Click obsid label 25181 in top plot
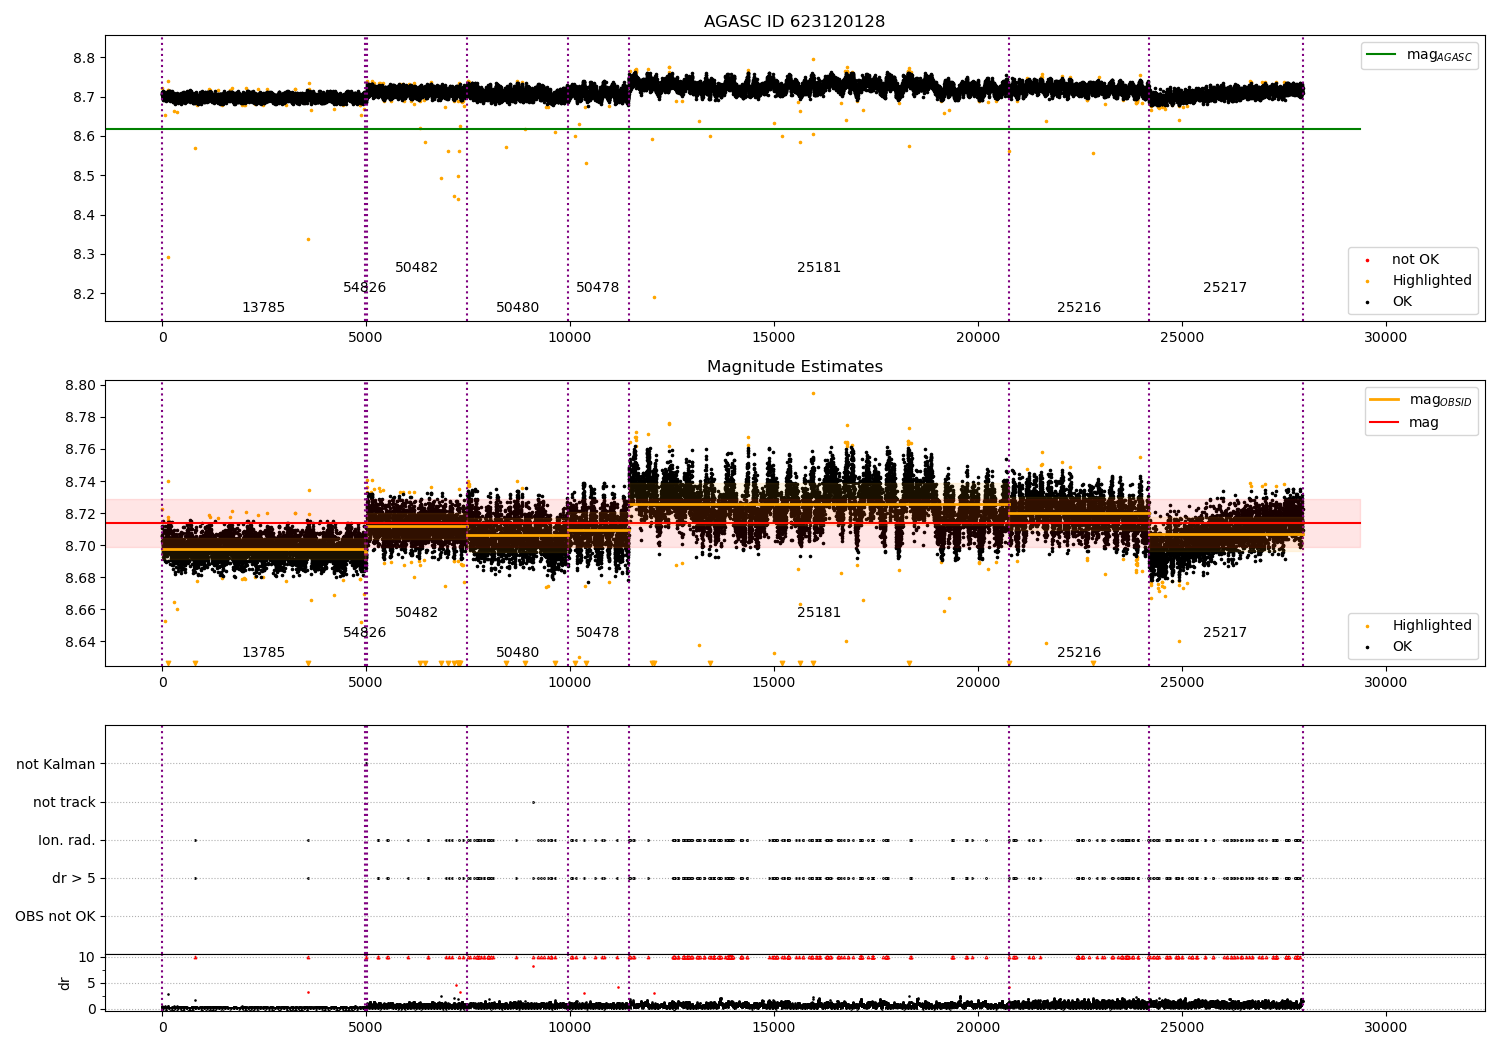This screenshot has width=1500, height=1050. point(819,268)
